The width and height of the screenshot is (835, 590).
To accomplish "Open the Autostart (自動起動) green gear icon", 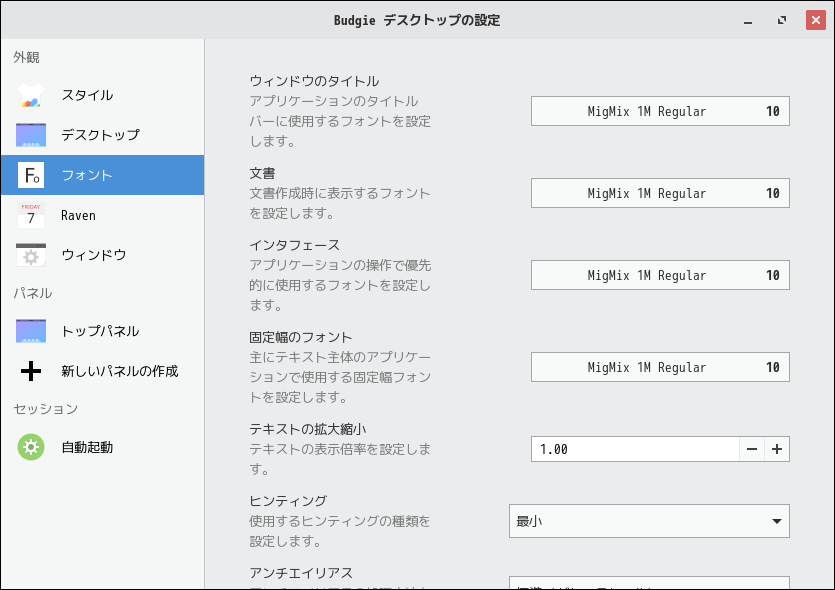I will click(x=31, y=447).
